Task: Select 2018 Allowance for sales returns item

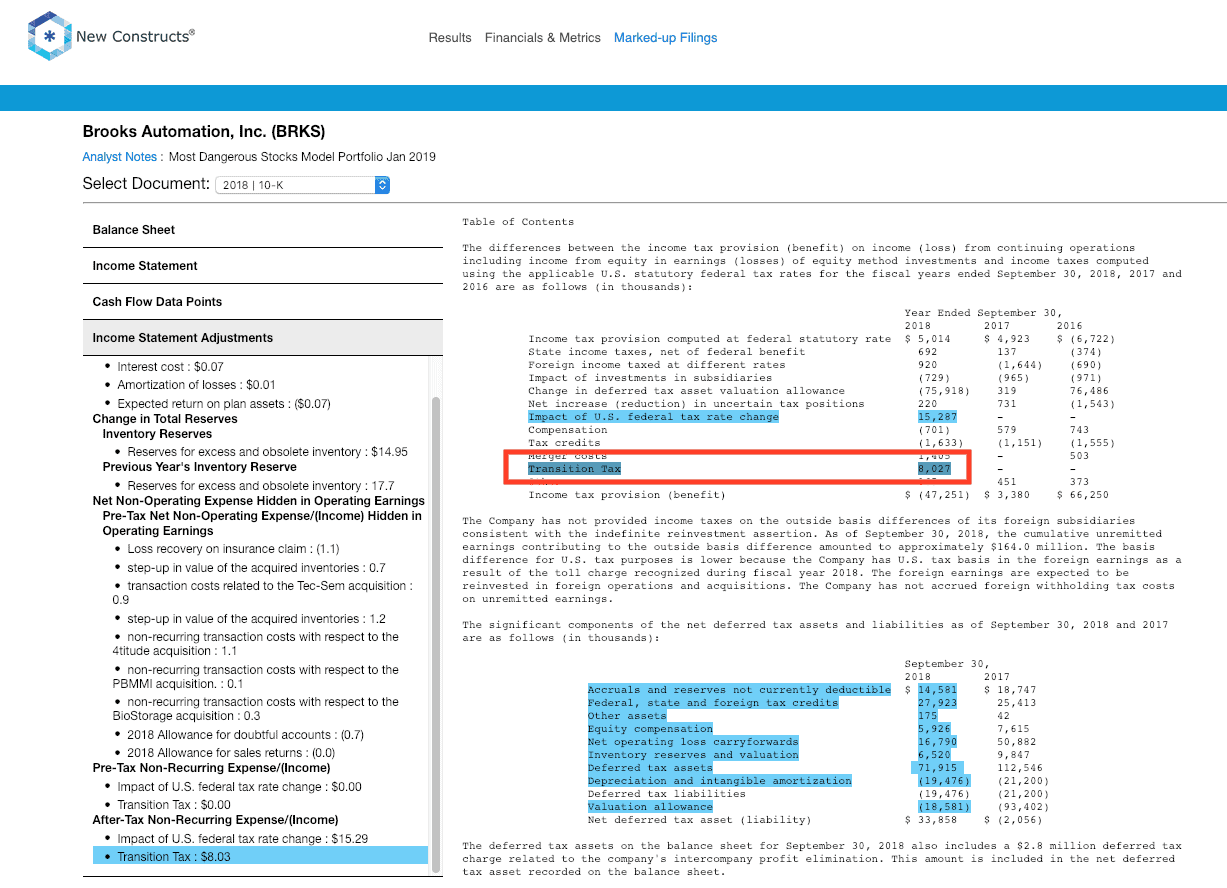Action: tap(231, 753)
